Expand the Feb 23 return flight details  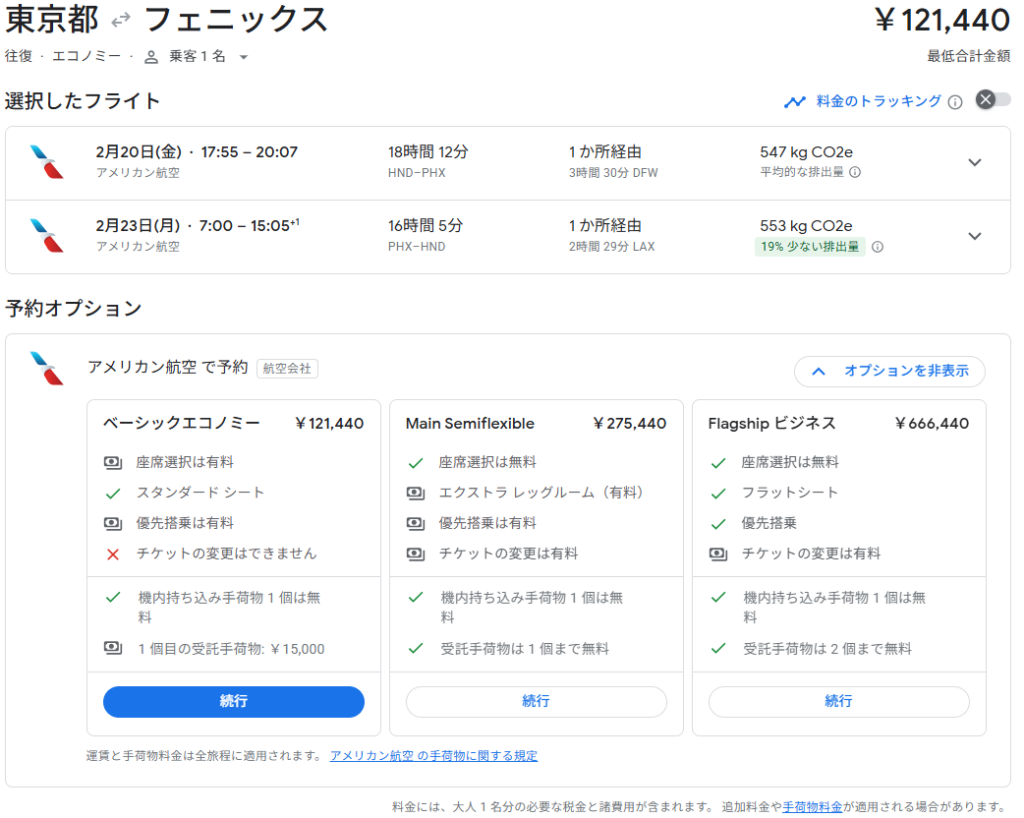coord(975,236)
